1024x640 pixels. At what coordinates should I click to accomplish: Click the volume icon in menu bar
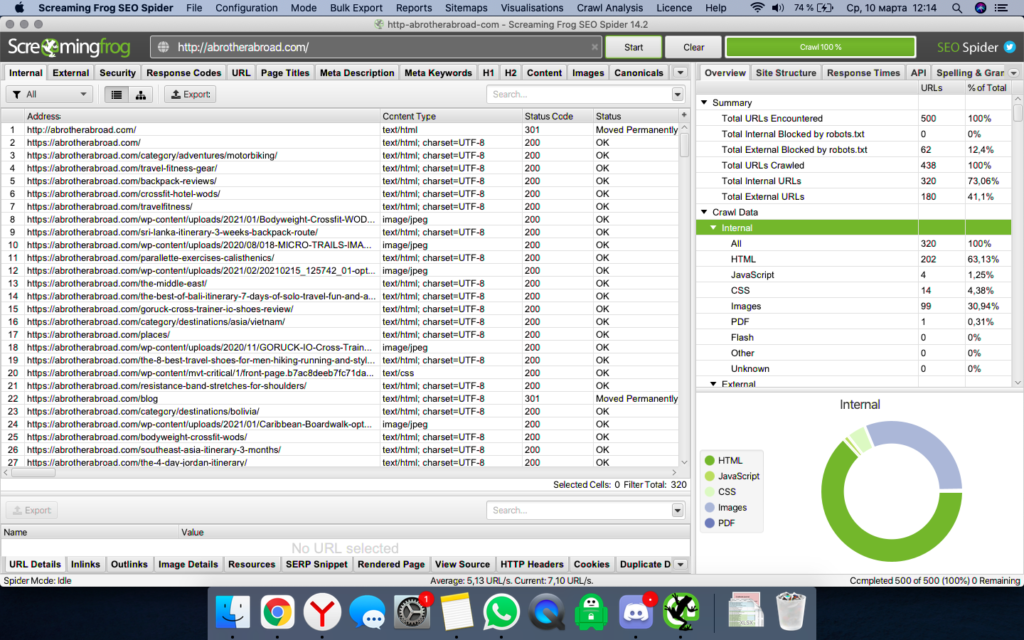coord(778,8)
